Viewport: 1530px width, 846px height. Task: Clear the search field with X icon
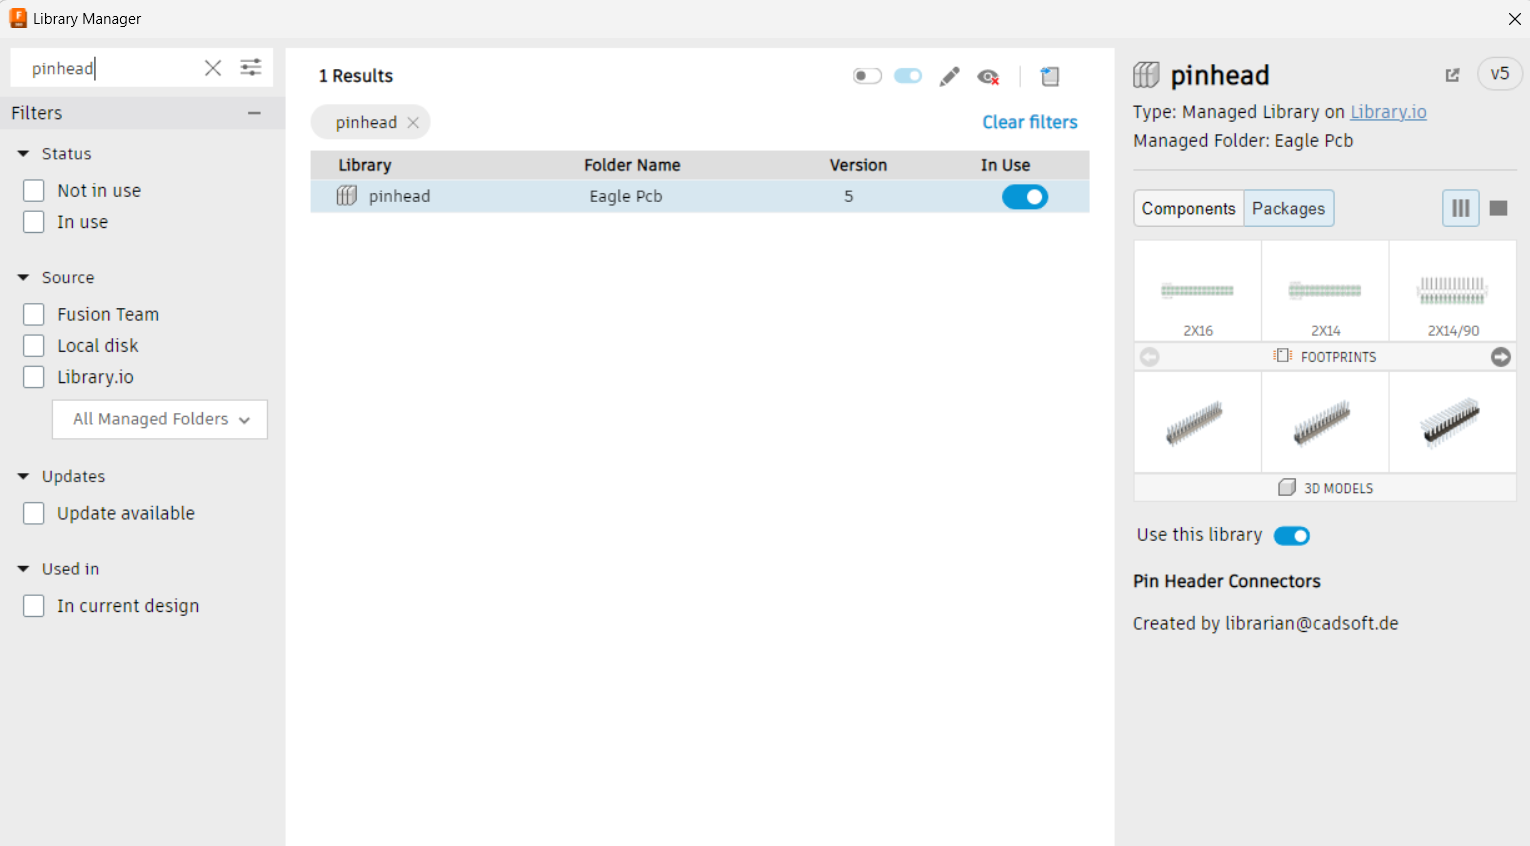213,68
